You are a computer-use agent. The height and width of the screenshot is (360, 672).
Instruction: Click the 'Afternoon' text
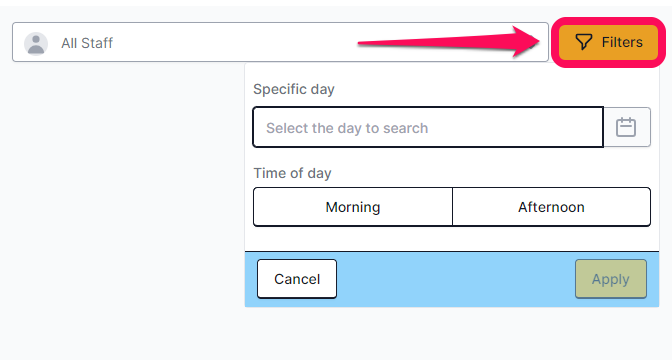551,207
